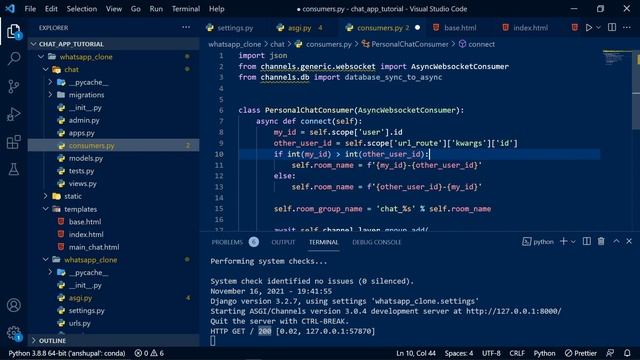The image size is (640, 360).
Task: Open the python terminal profile label
Action: tap(538, 242)
